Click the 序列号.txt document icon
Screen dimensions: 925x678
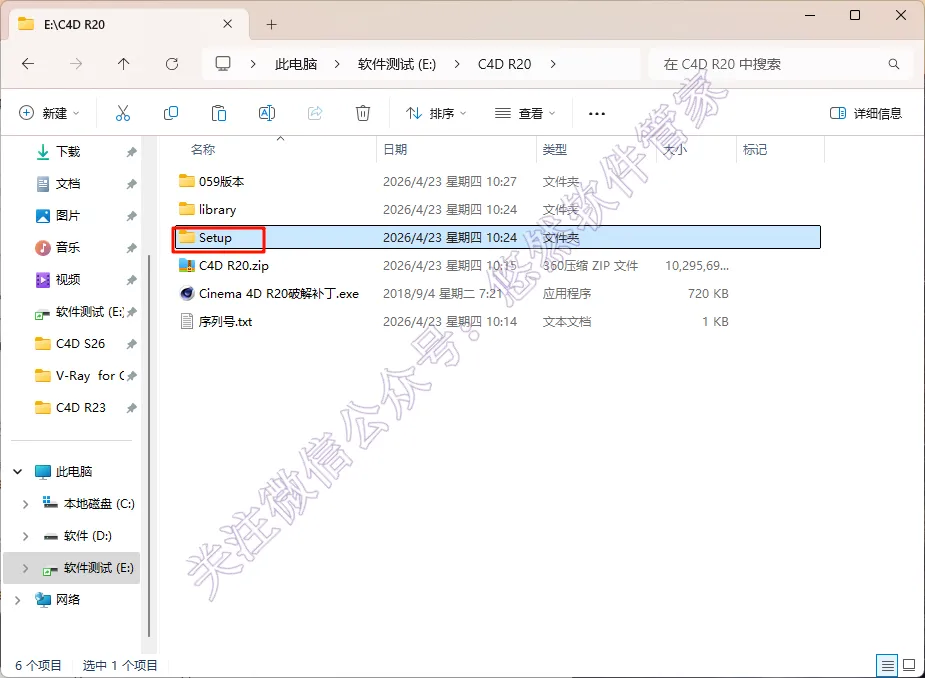(x=186, y=322)
